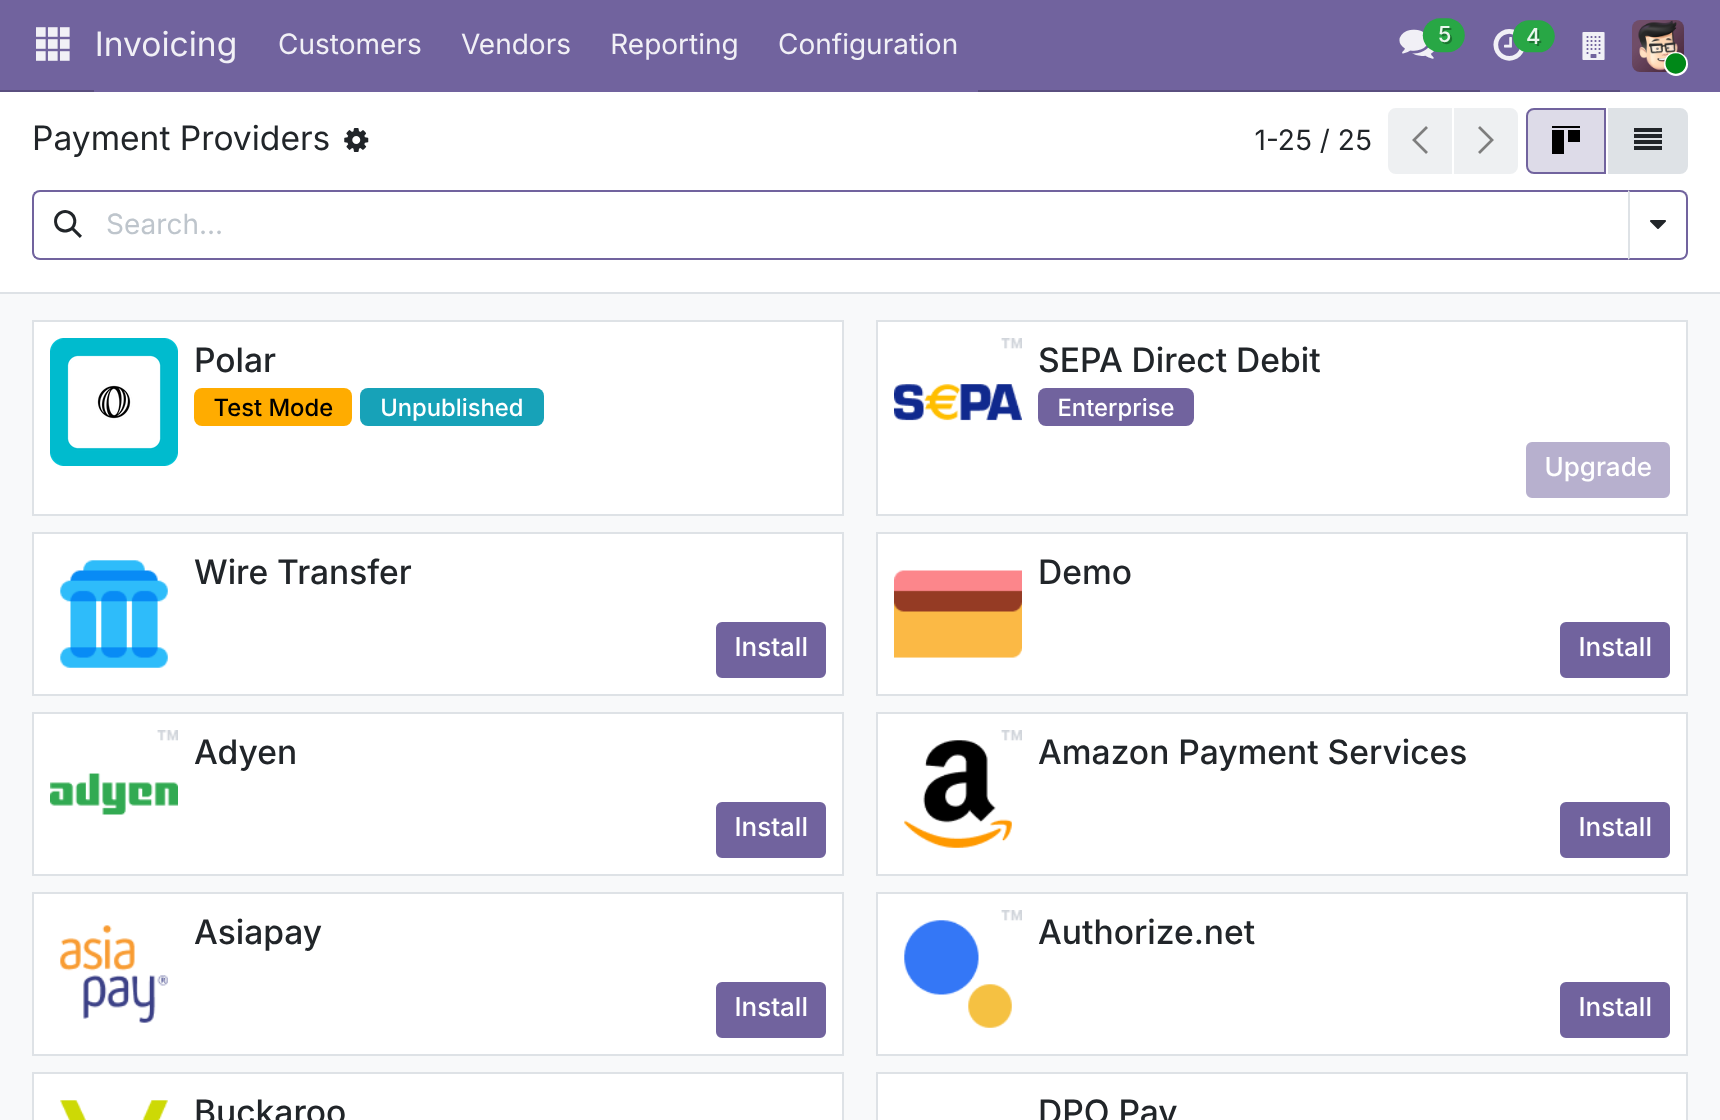This screenshot has height=1120, width=1720.
Task: Open the Polar provider logo
Action: [x=114, y=402]
